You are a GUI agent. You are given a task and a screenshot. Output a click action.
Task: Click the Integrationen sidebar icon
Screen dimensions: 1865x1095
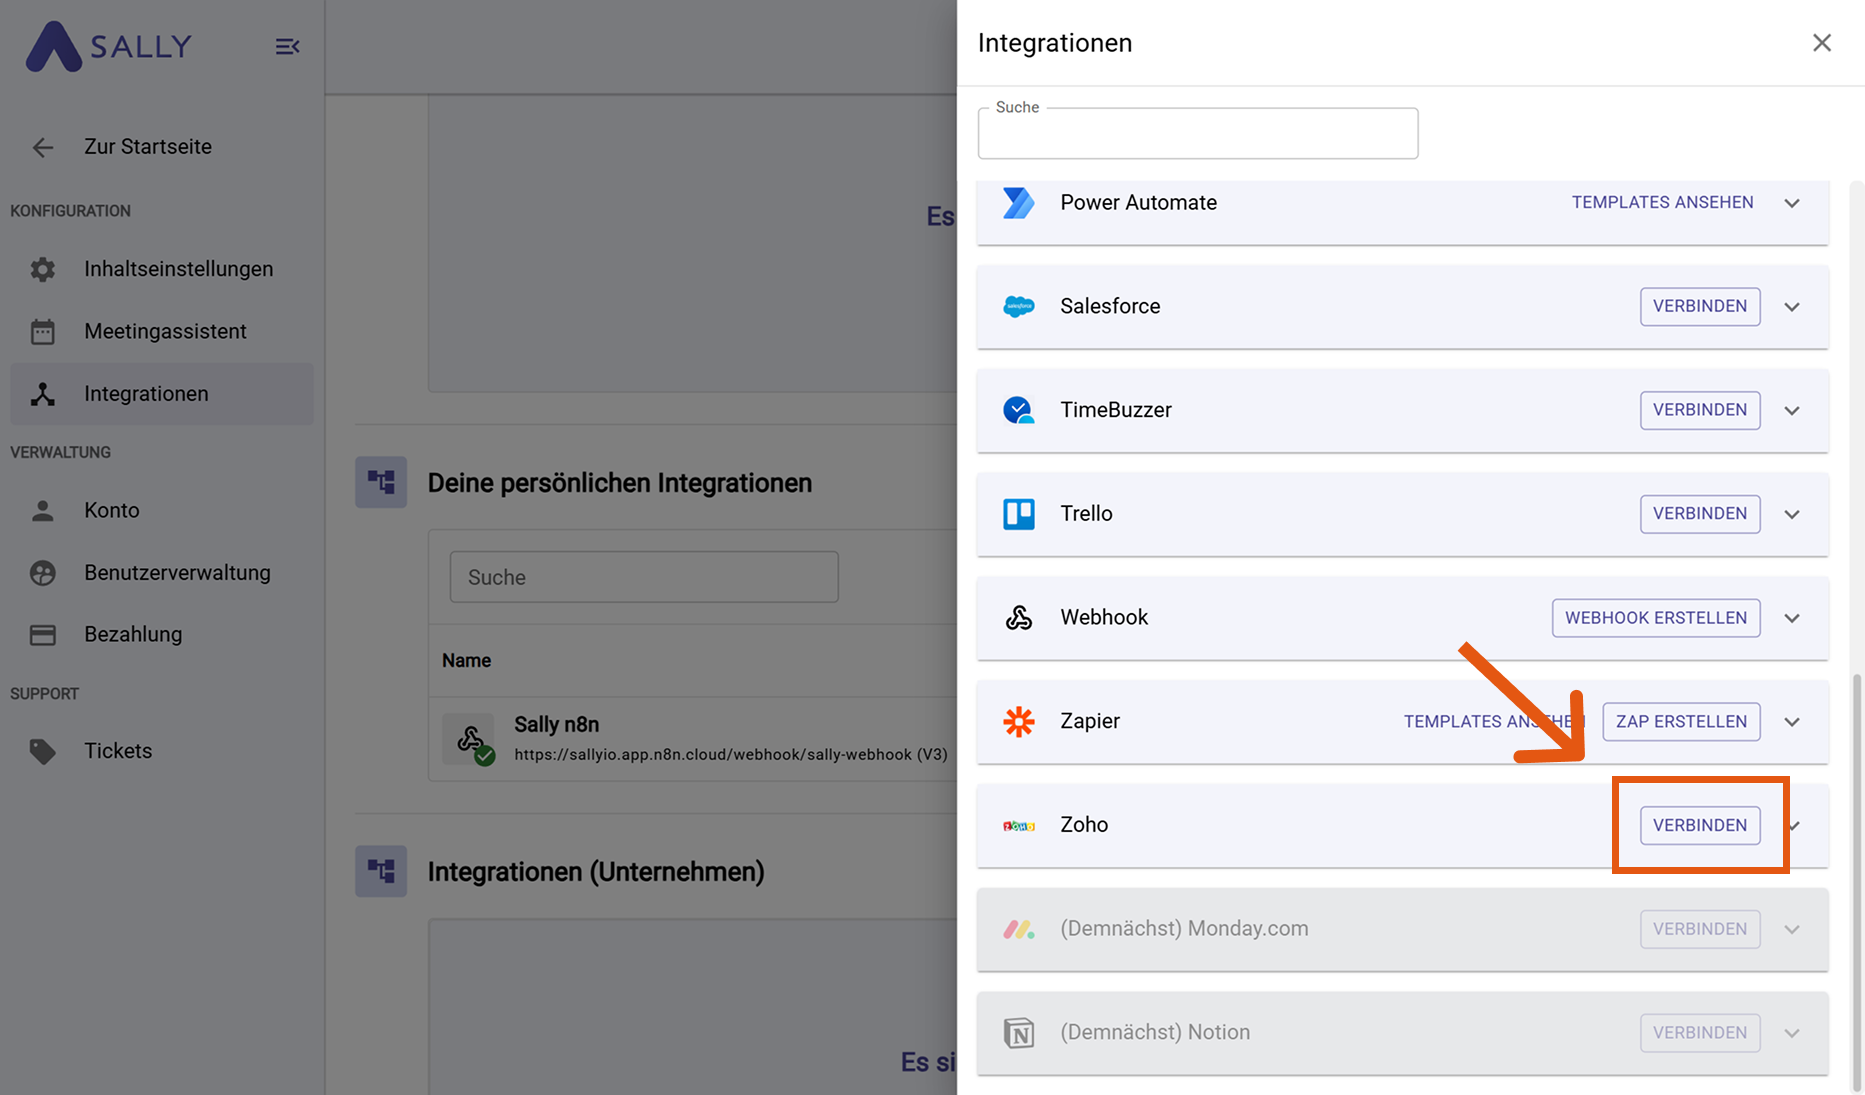click(x=42, y=394)
